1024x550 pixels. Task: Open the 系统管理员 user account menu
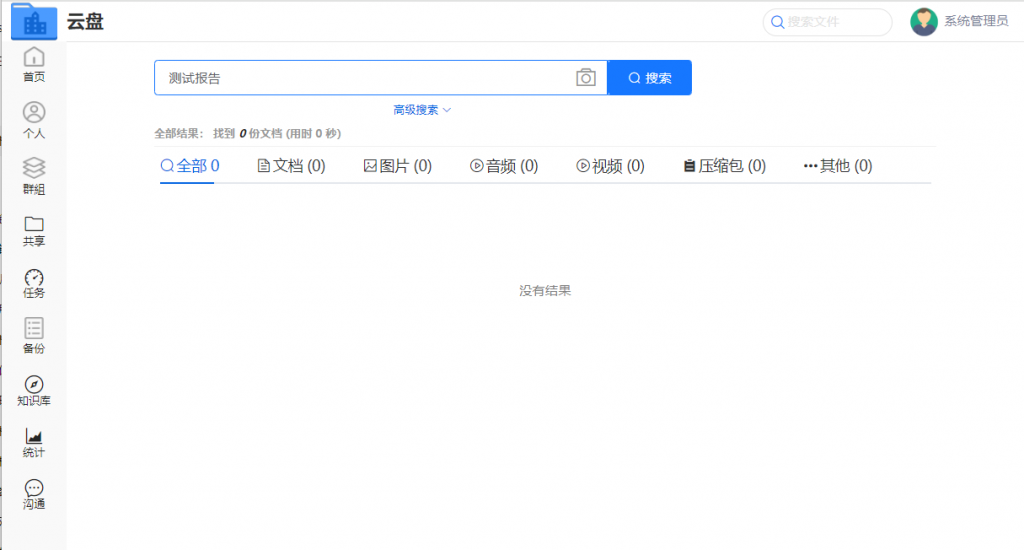(959, 21)
